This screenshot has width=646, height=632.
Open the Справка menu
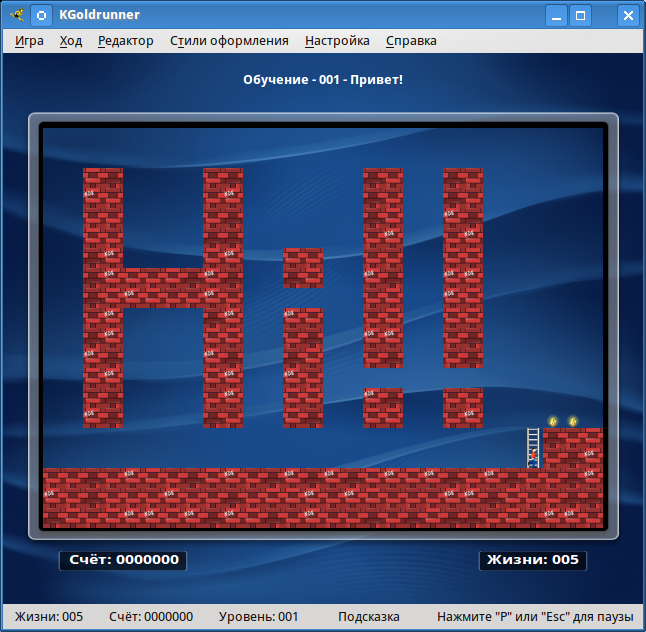click(411, 41)
